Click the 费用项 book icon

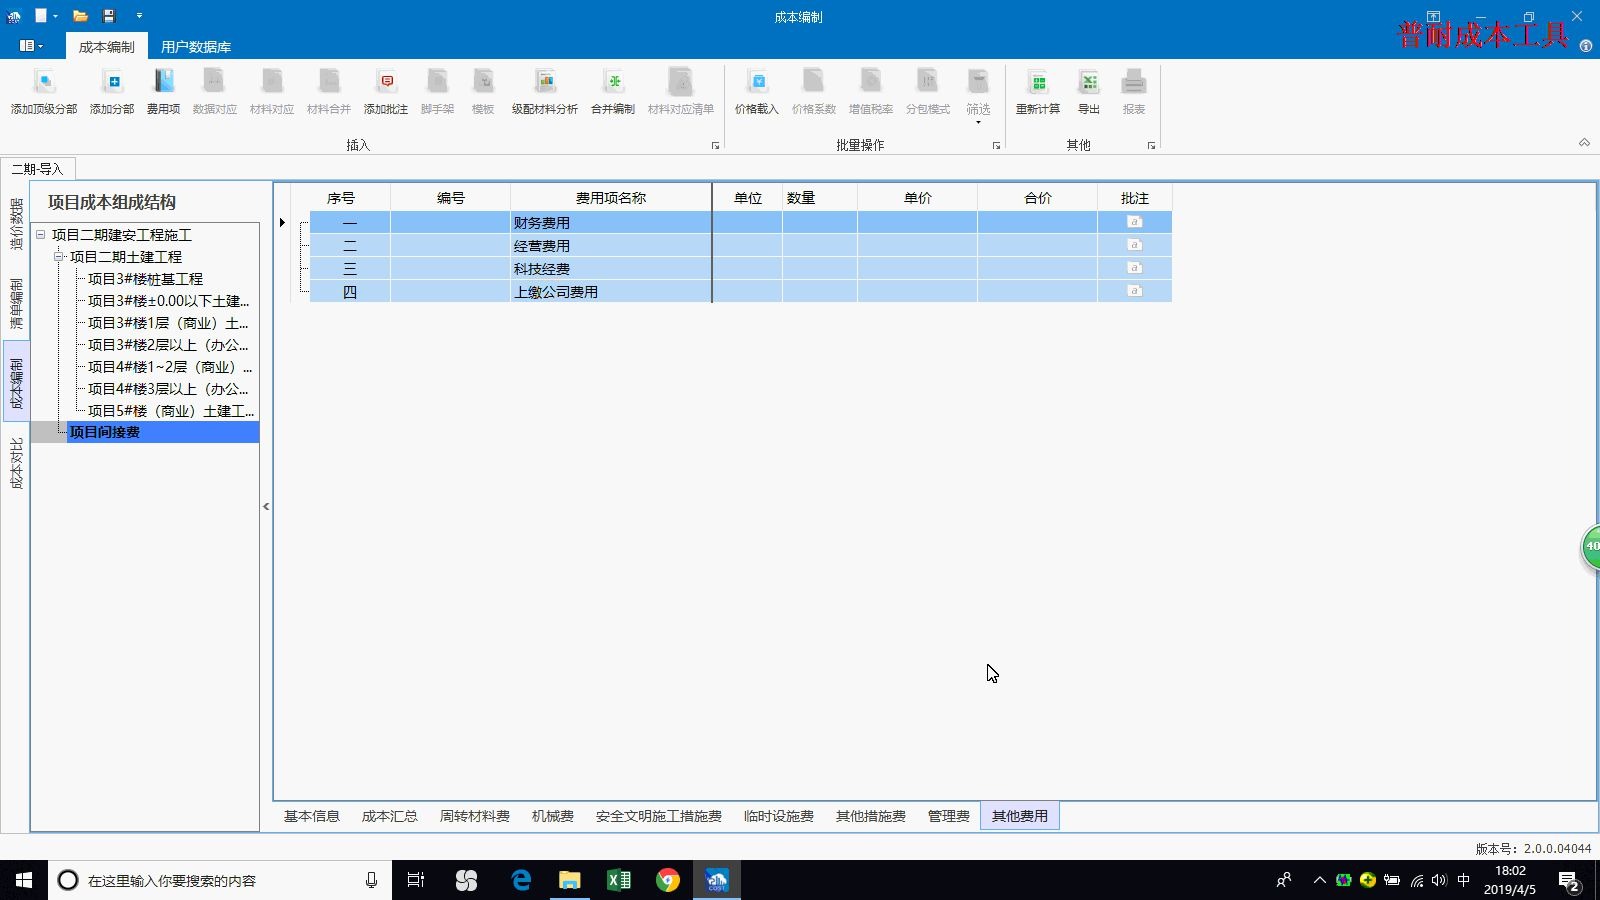164,82
